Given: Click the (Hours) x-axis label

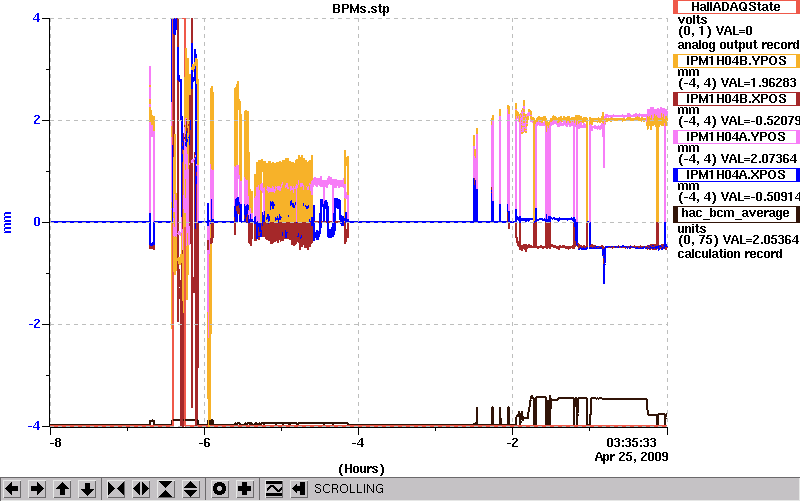Looking at the screenshot, I should click(361, 468).
